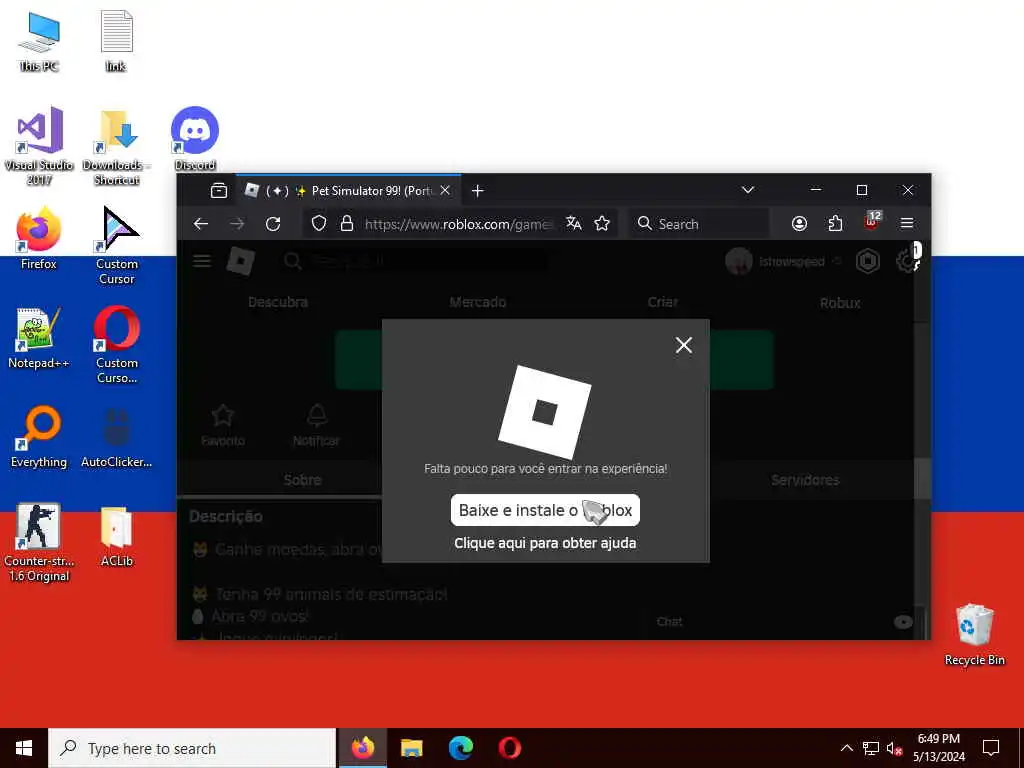
Task: Select the AutoClicker desktop icon
Action: click(x=116, y=436)
